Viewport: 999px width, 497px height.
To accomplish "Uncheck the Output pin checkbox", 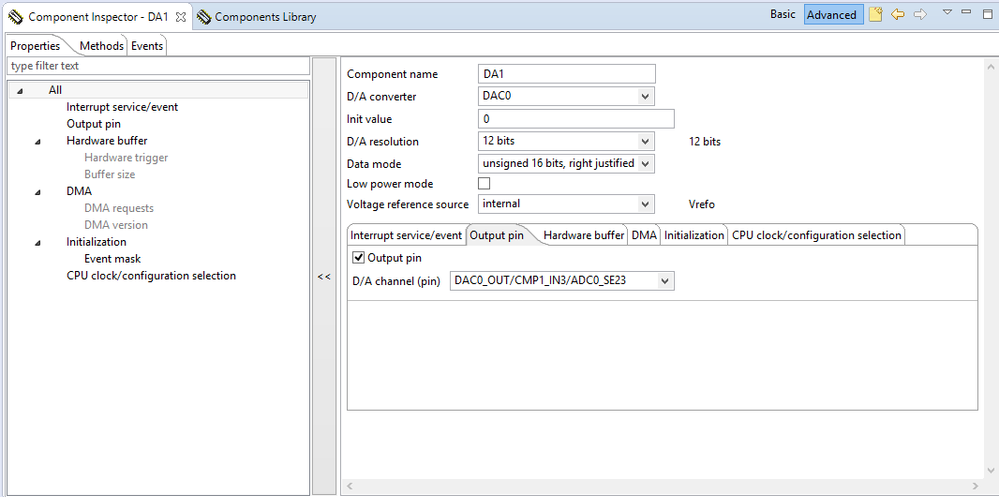I will (358, 258).
